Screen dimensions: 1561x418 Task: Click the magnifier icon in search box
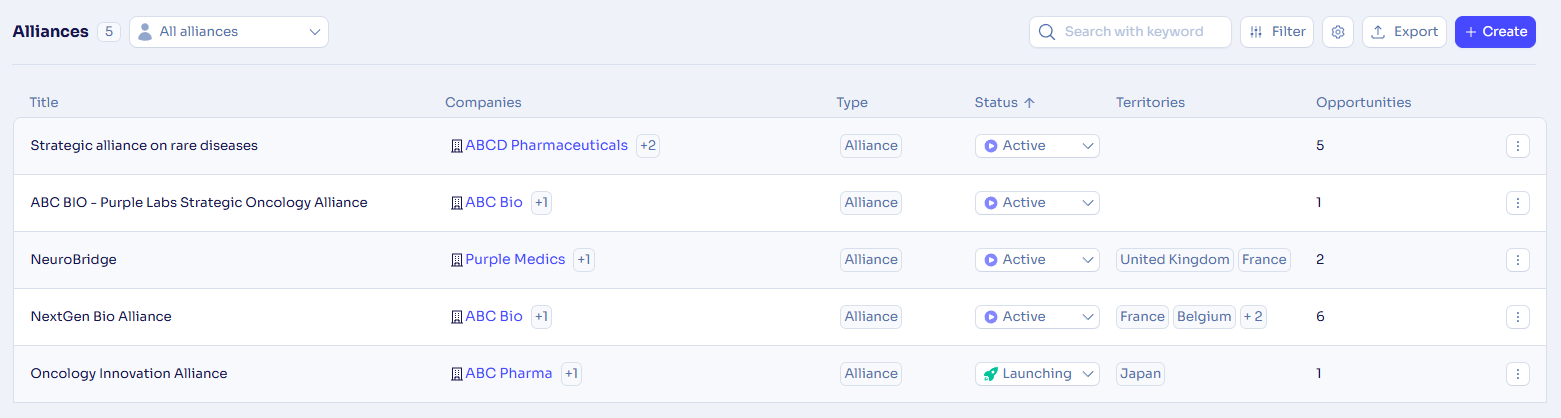click(x=1047, y=32)
